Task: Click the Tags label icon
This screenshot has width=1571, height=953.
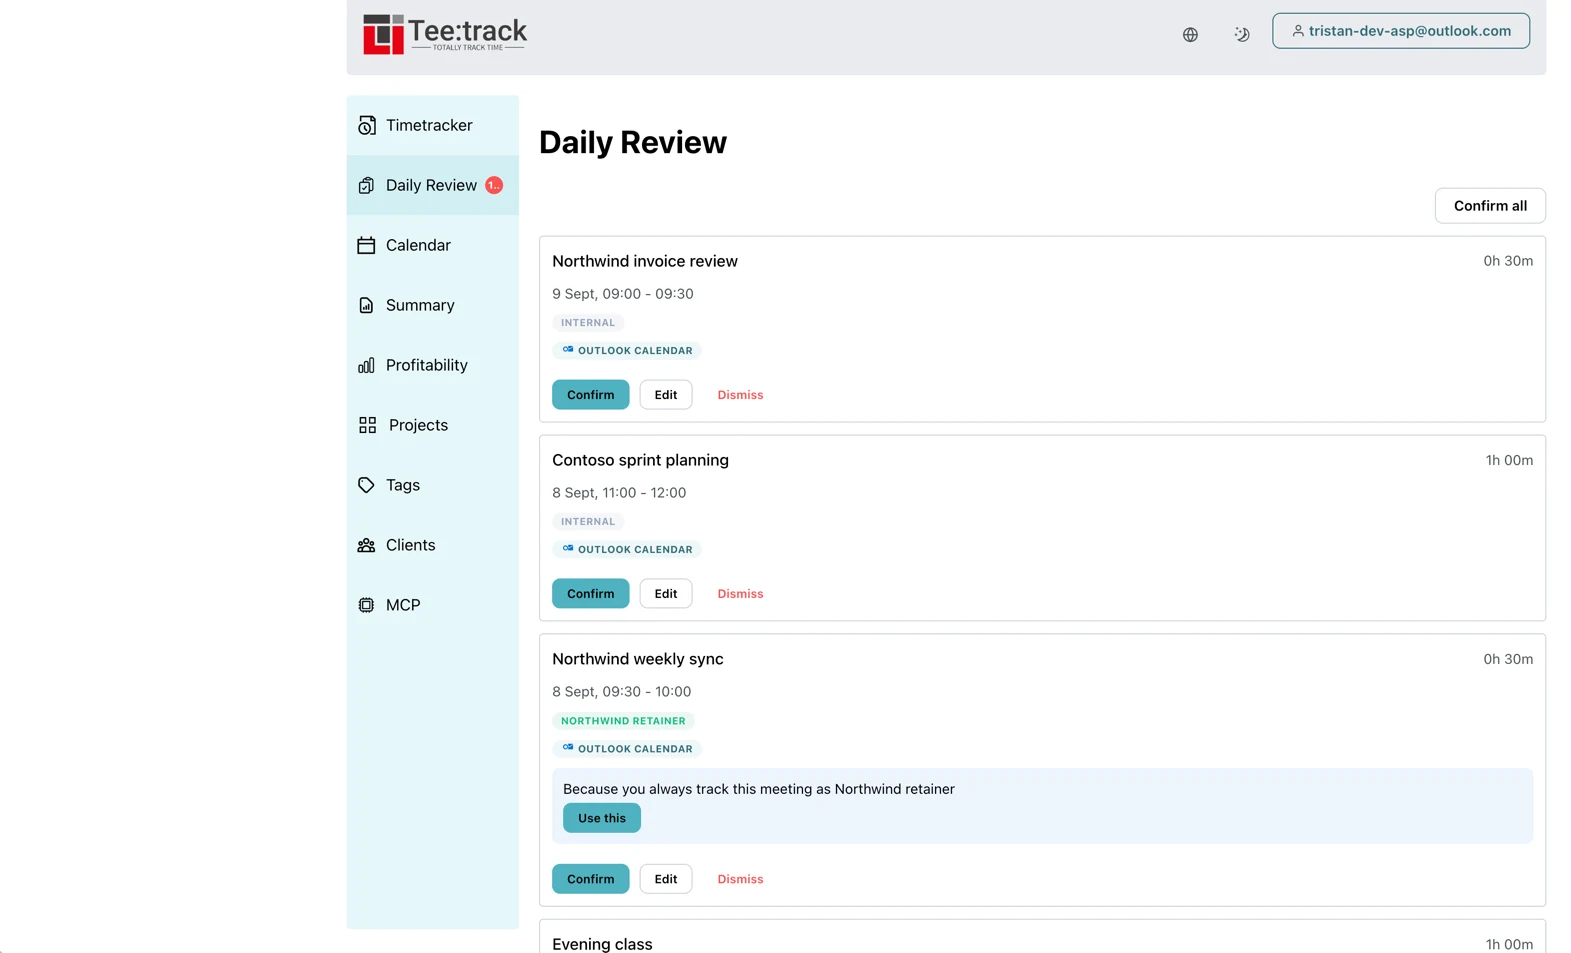Action: pyautogui.click(x=367, y=485)
